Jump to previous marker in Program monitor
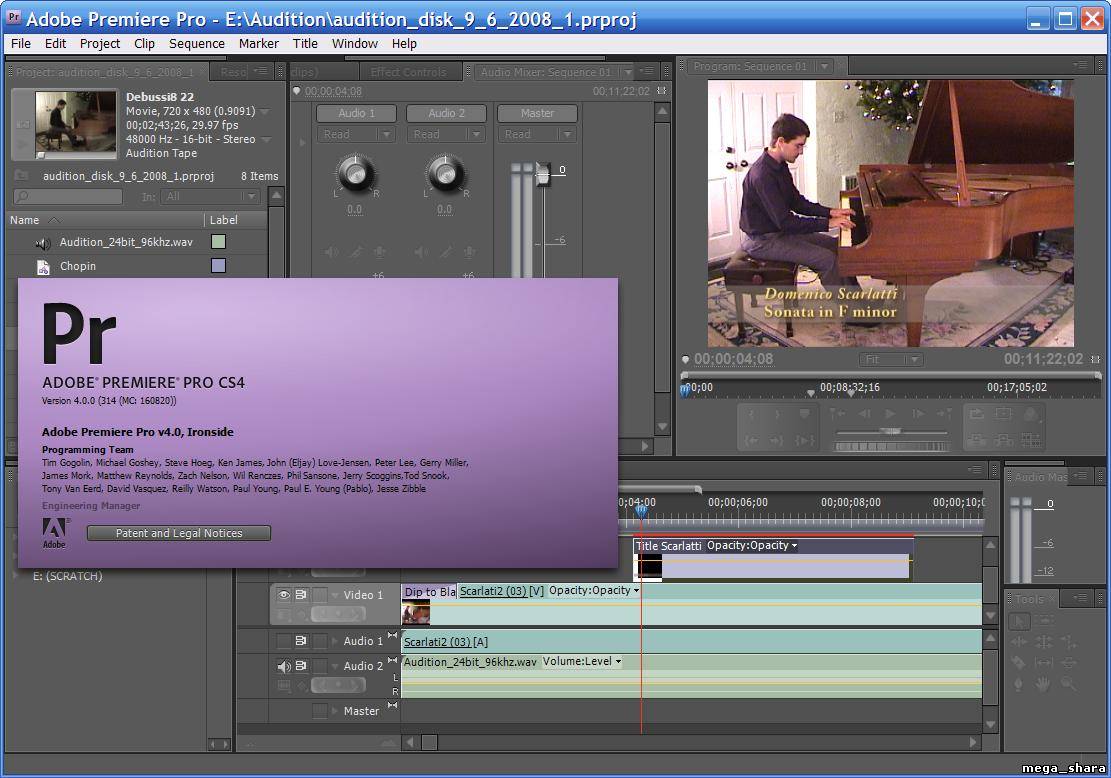 pos(838,414)
